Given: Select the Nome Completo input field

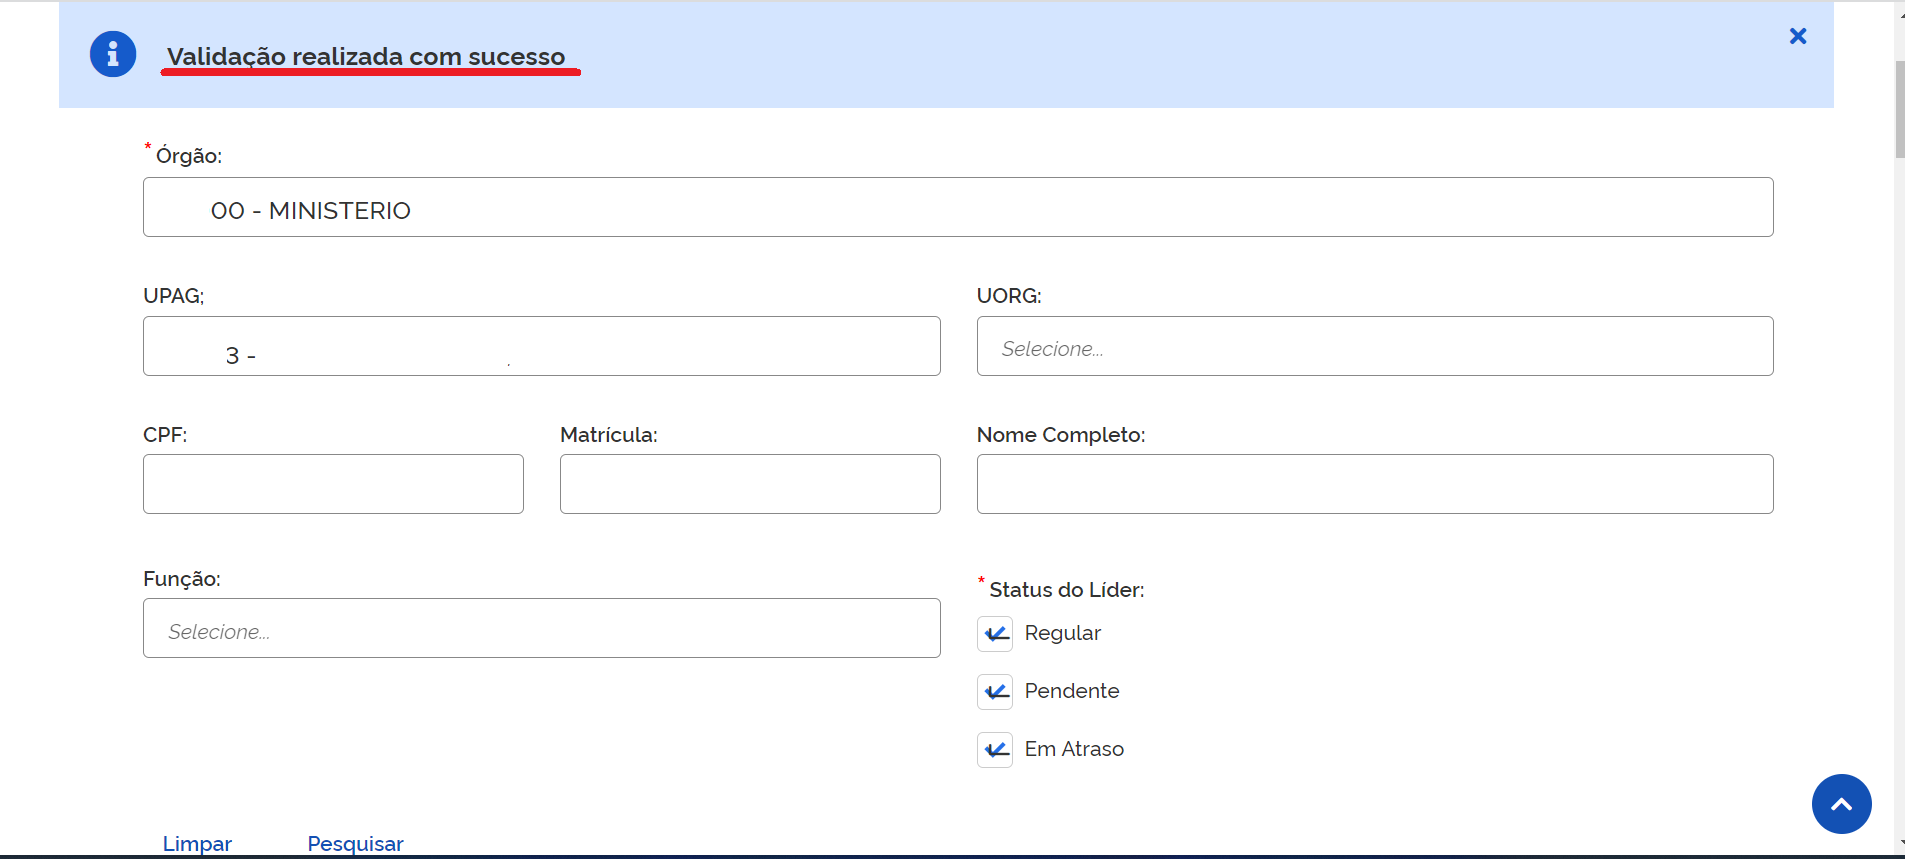Looking at the screenshot, I should tap(1374, 485).
